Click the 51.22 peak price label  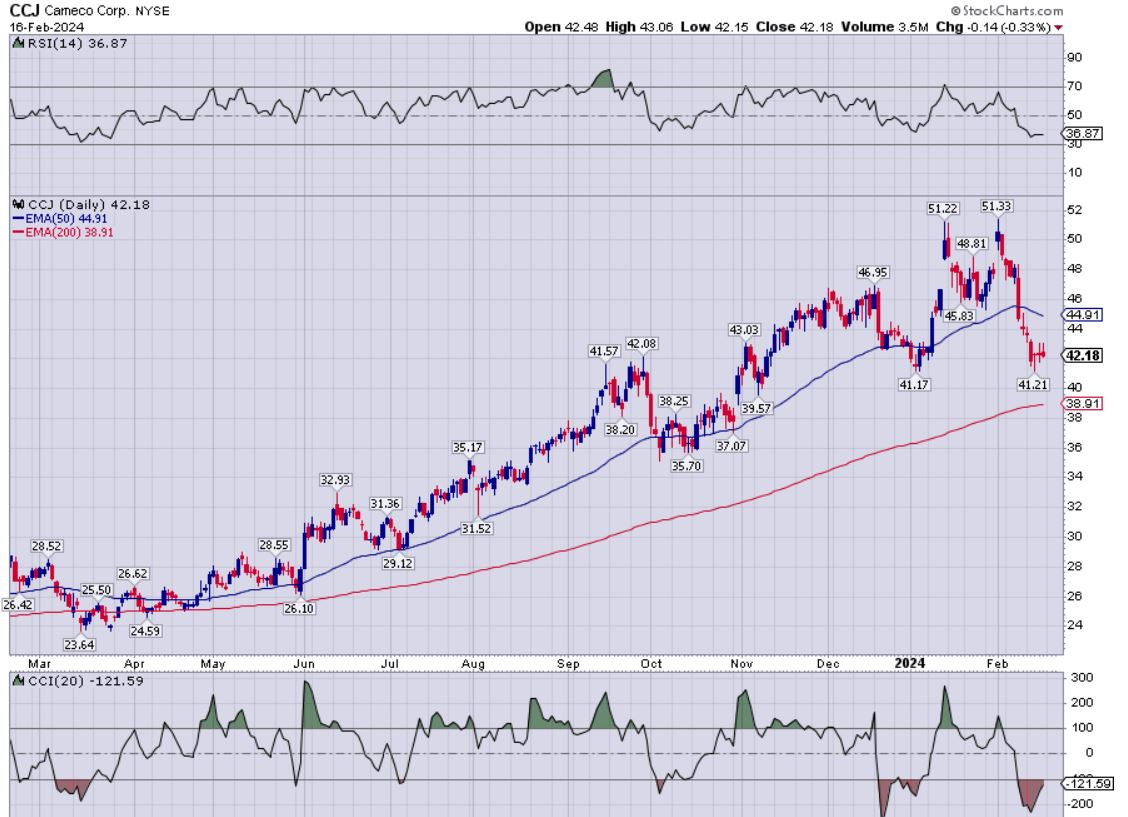coord(942,209)
